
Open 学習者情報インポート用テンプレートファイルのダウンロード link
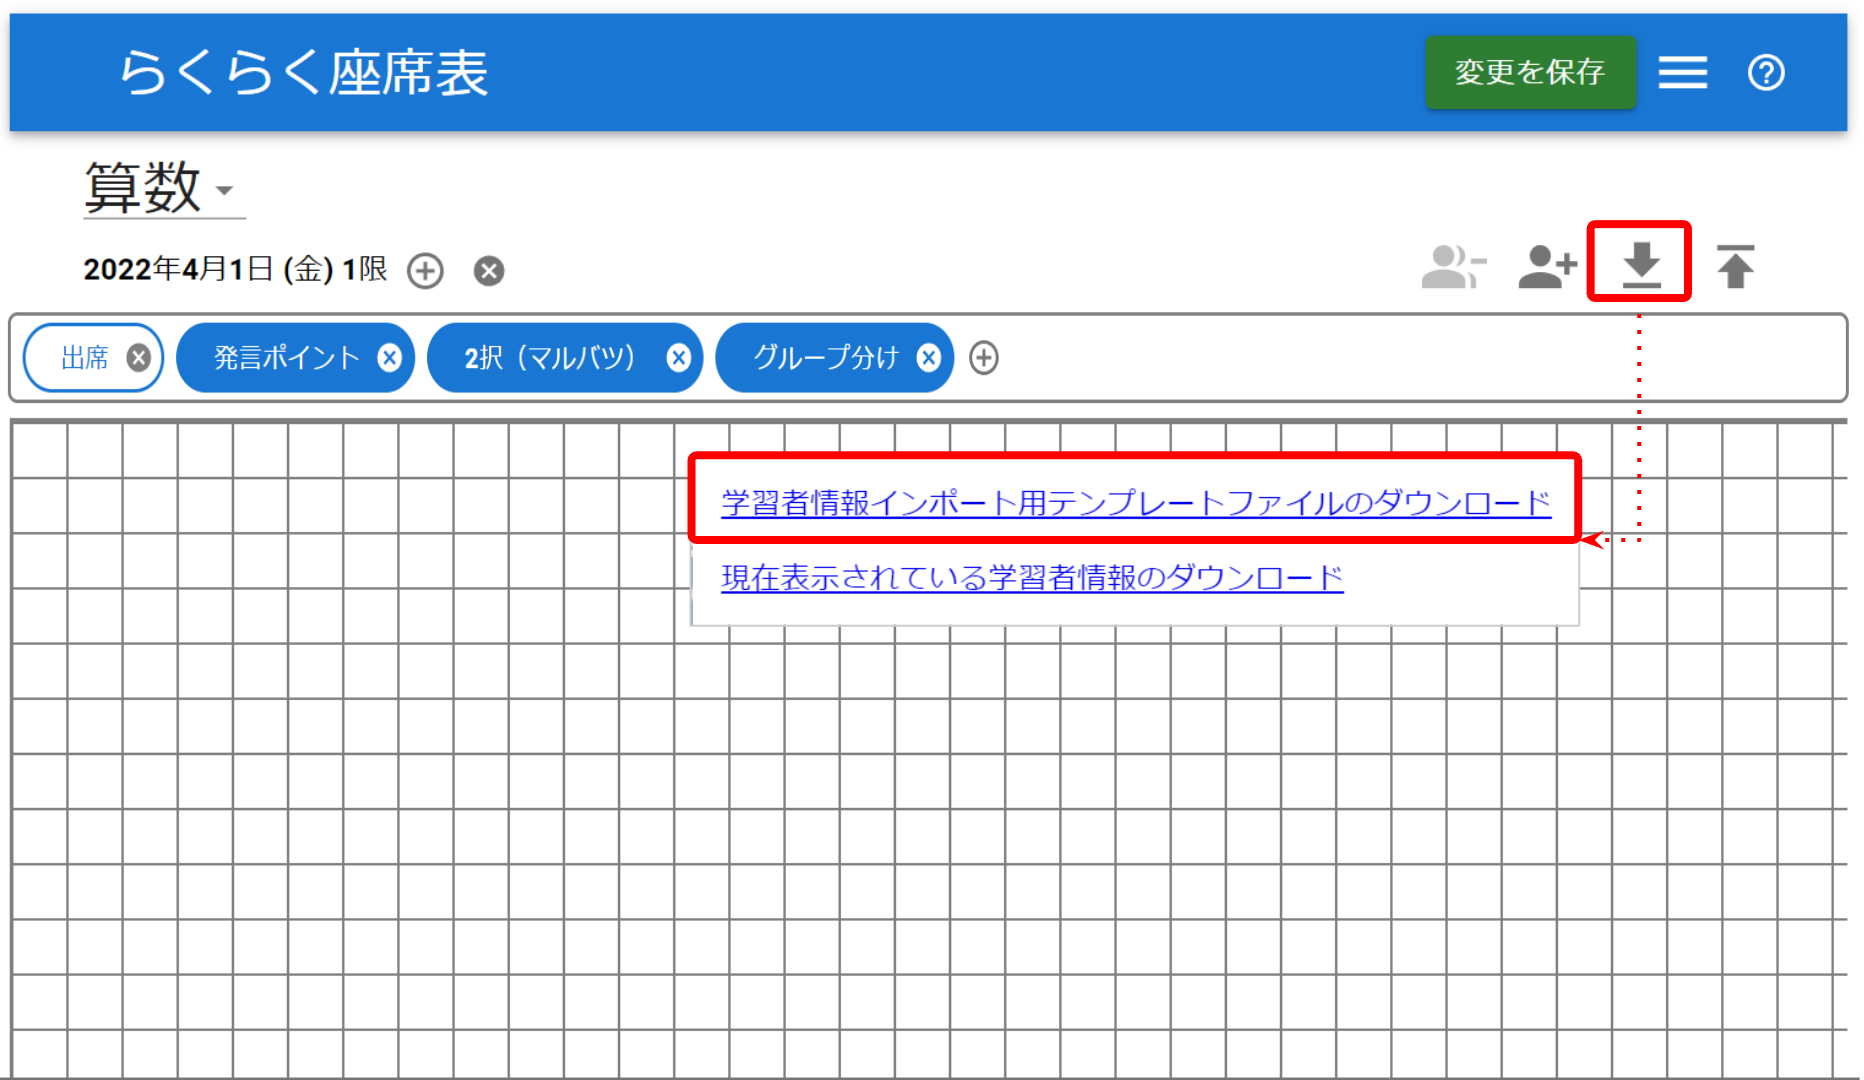[1135, 502]
